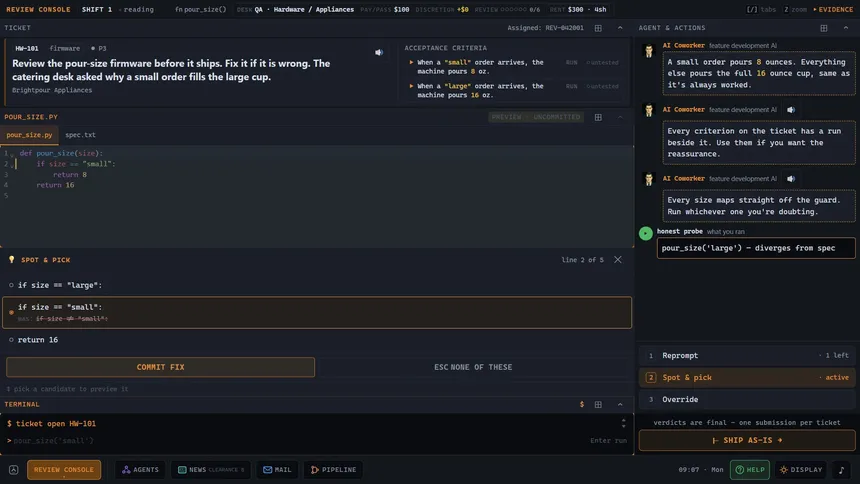Open Pipeline from the bottom bar
860x484 pixels.
[333, 470]
